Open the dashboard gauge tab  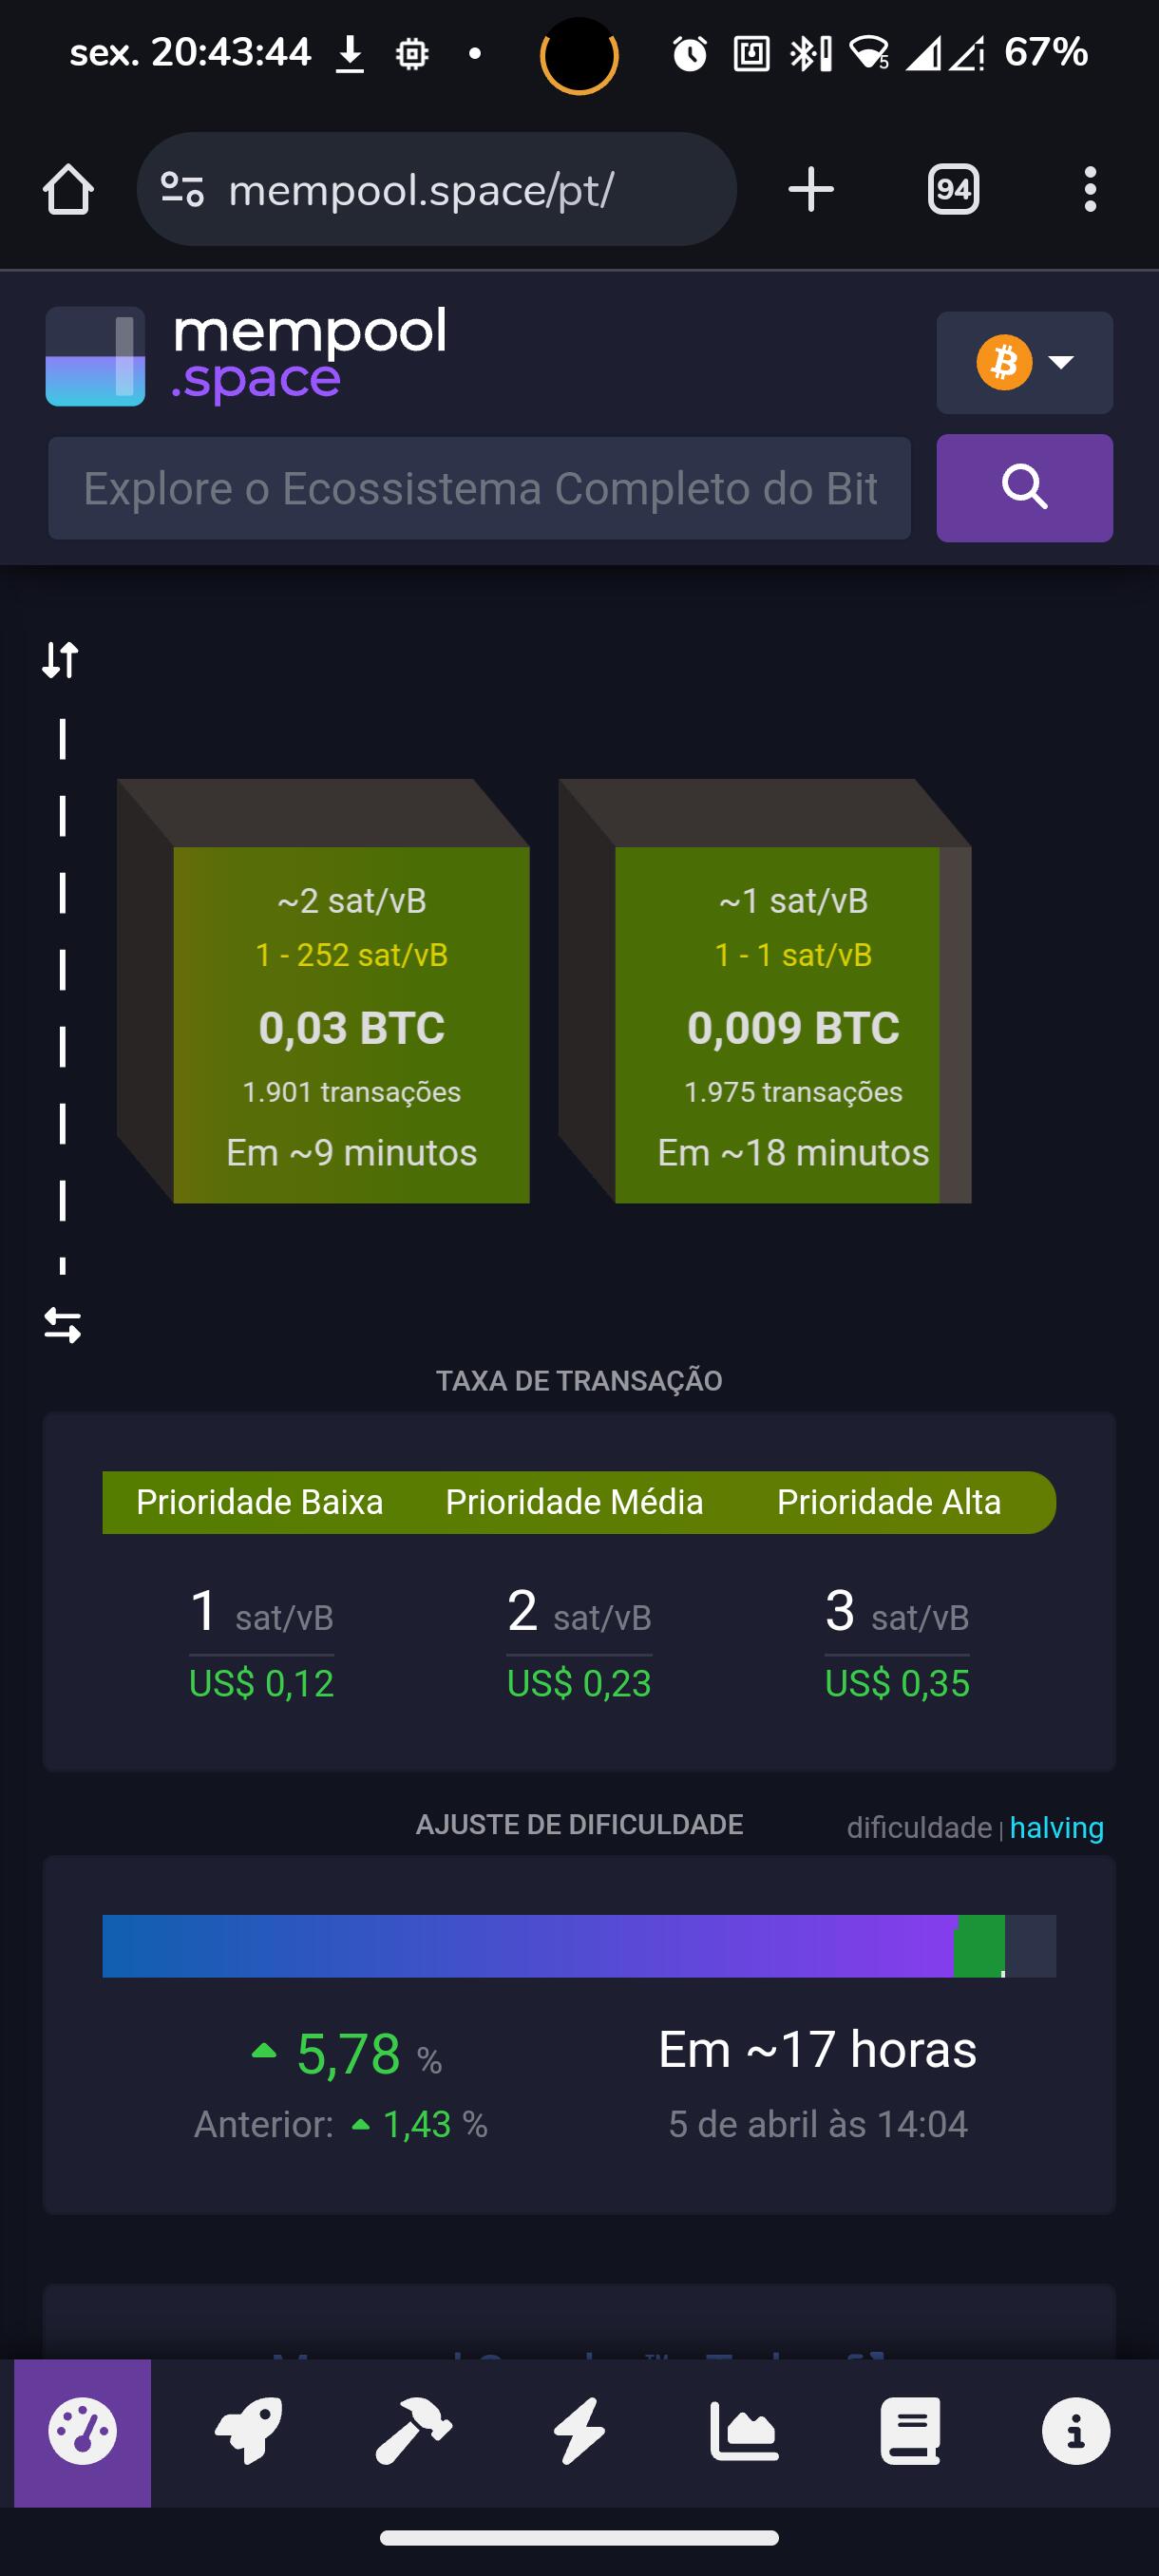coord(82,2432)
